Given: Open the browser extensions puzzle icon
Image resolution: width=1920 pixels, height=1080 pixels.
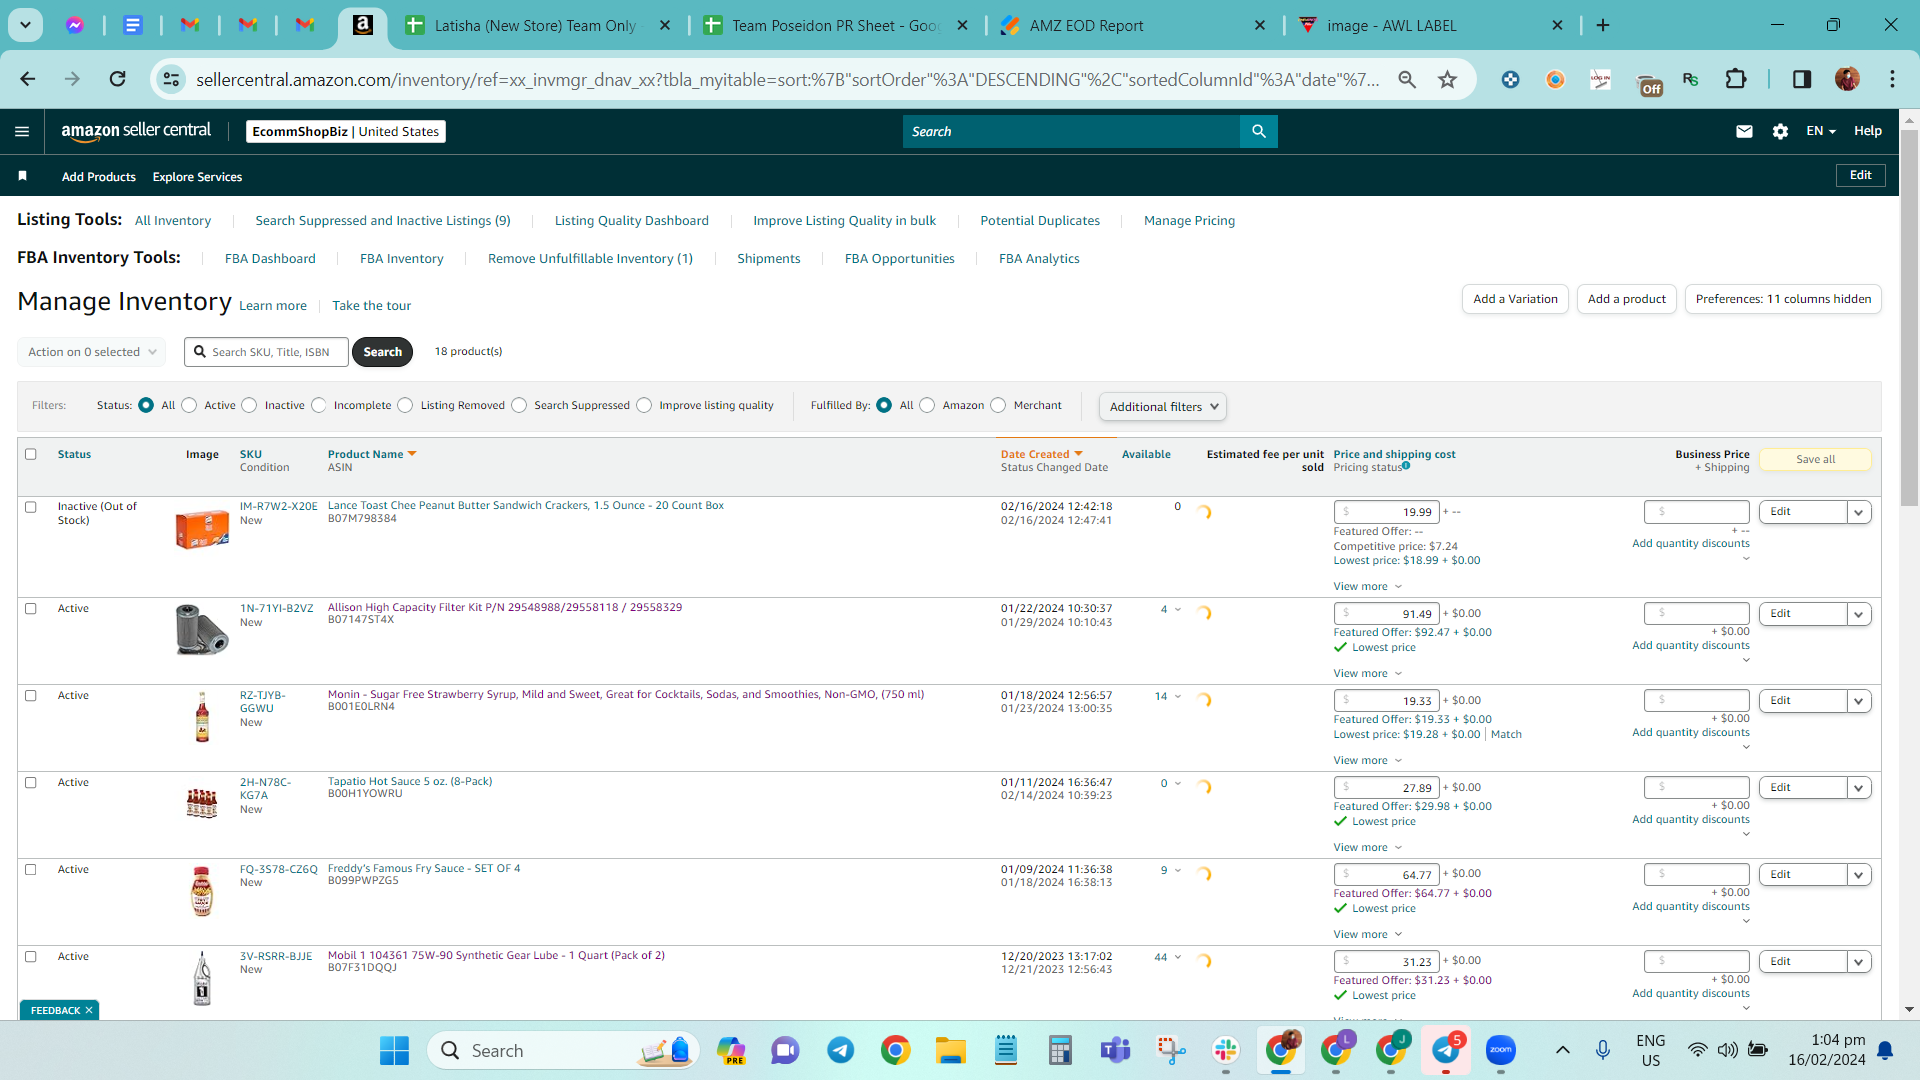Looking at the screenshot, I should coord(1736,79).
